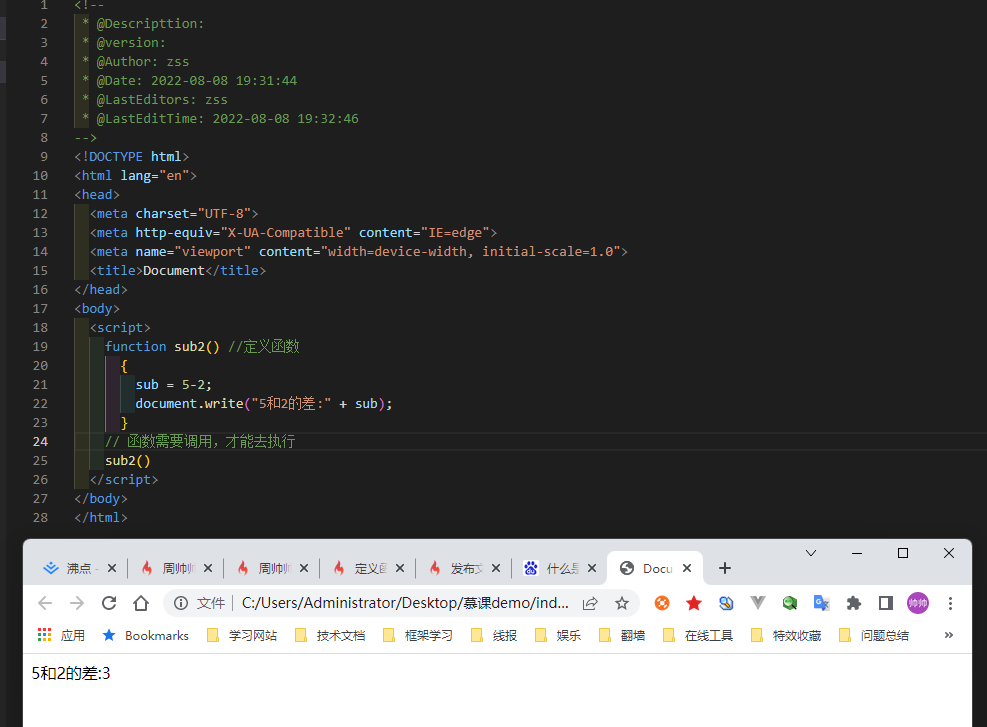Click meta charset UTF-8 line

pyautogui.click(x=174, y=214)
